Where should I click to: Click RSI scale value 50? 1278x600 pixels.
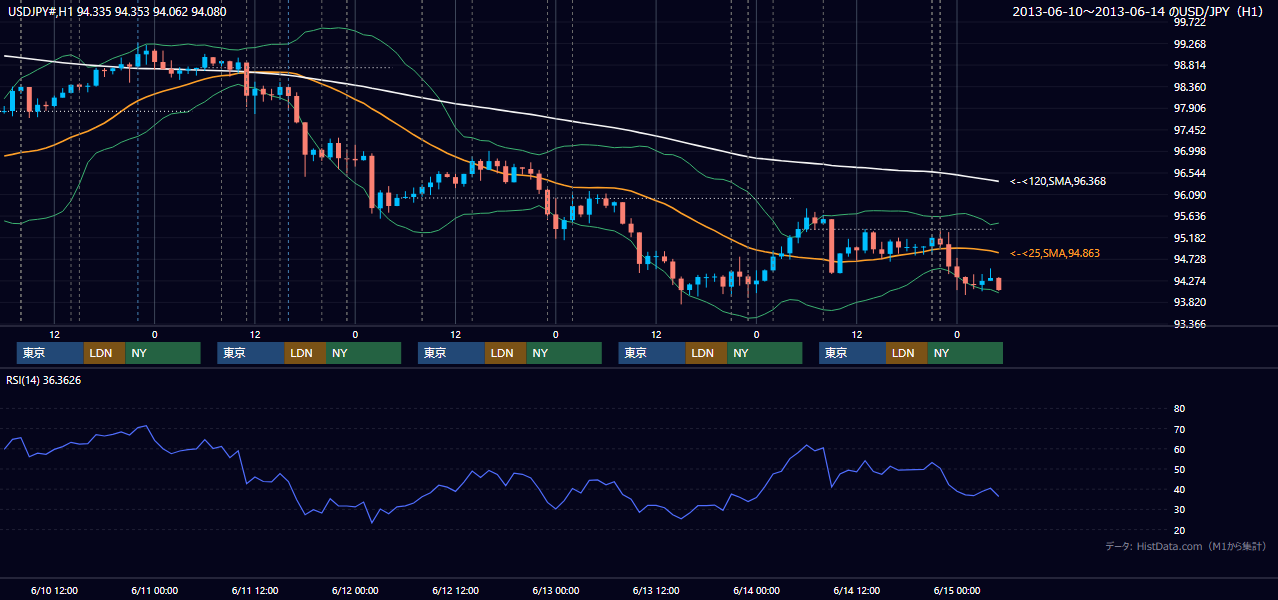(x=1179, y=469)
